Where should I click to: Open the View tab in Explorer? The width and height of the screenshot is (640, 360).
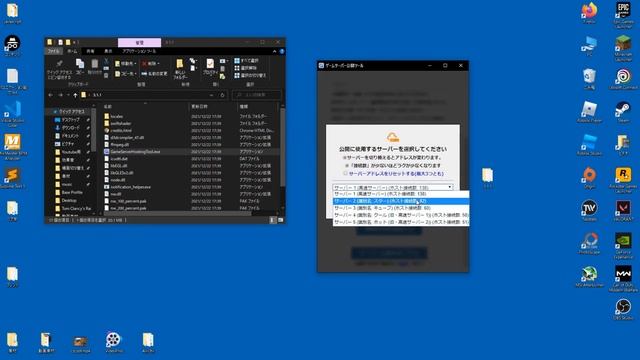(x=108, y=51)
